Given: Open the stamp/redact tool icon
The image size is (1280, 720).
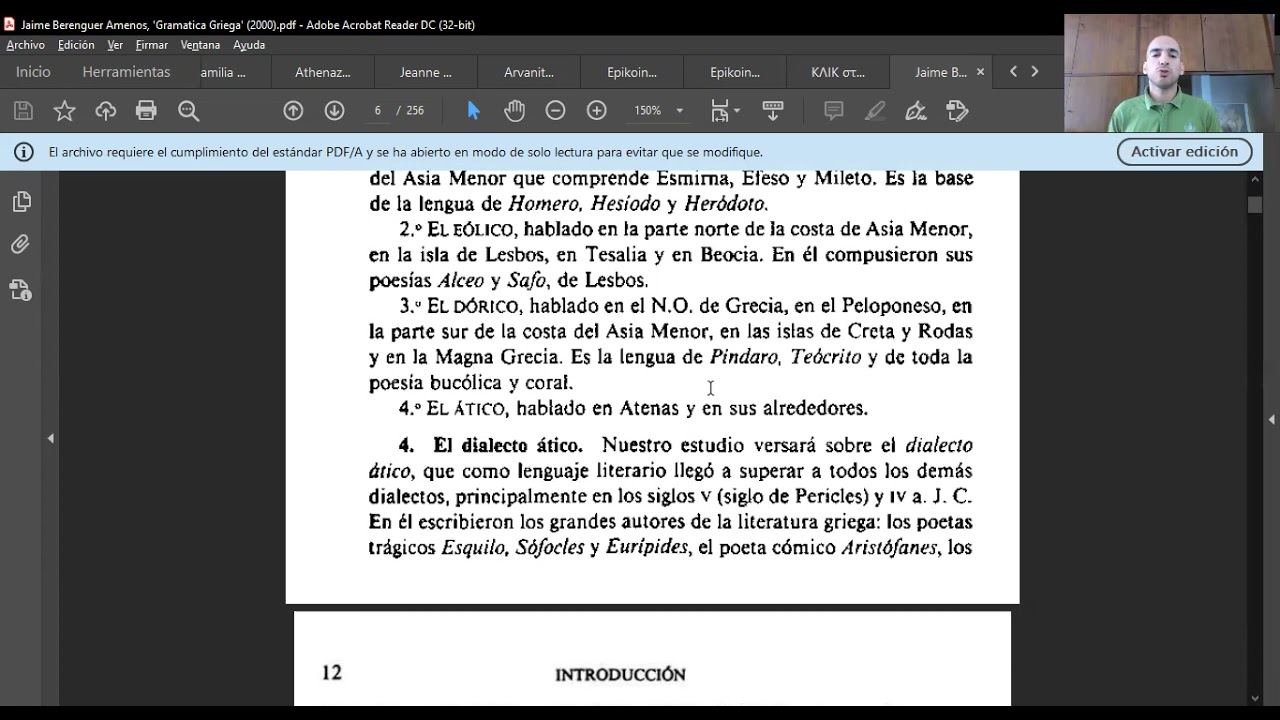Looking at the screenshot, I should point(957,111).
